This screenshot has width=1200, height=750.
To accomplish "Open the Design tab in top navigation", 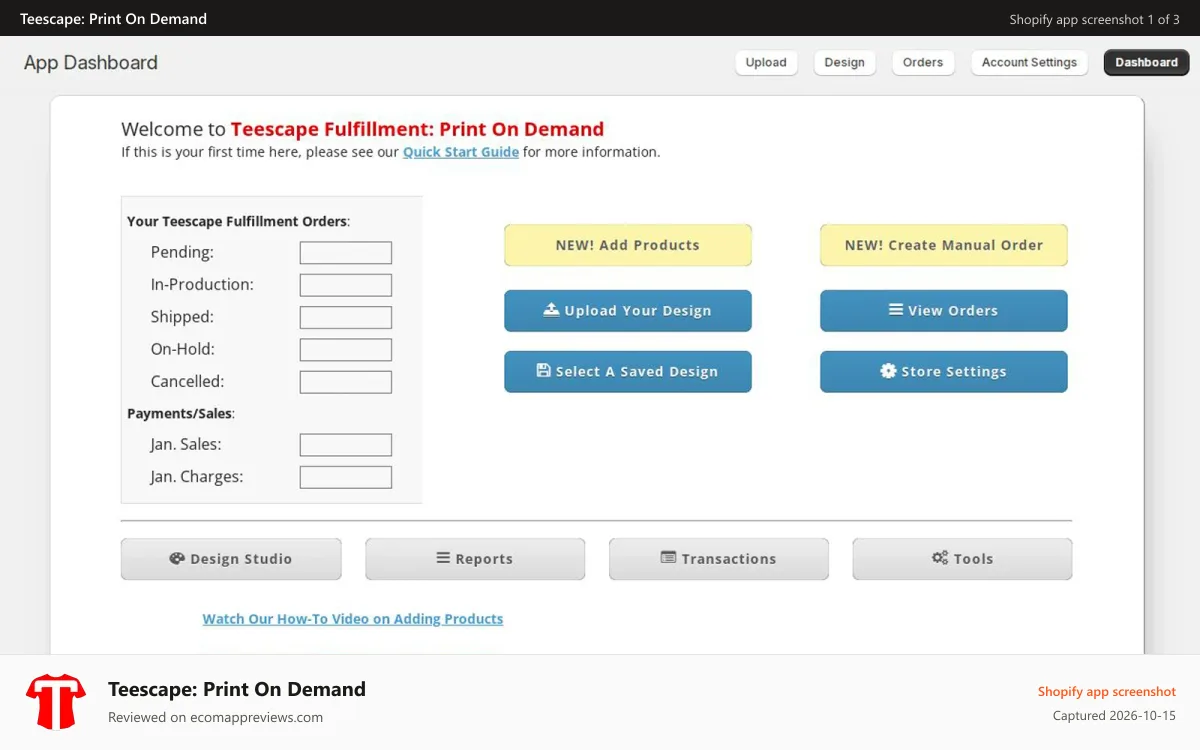I will coord(844,62).
